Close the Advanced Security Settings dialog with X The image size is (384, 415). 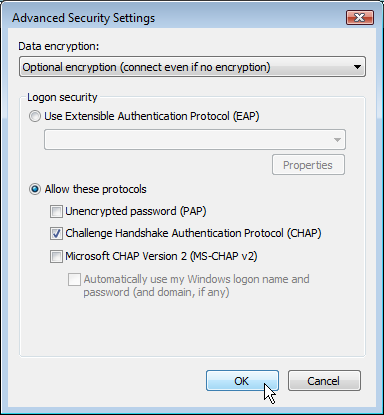click(360, 17)
